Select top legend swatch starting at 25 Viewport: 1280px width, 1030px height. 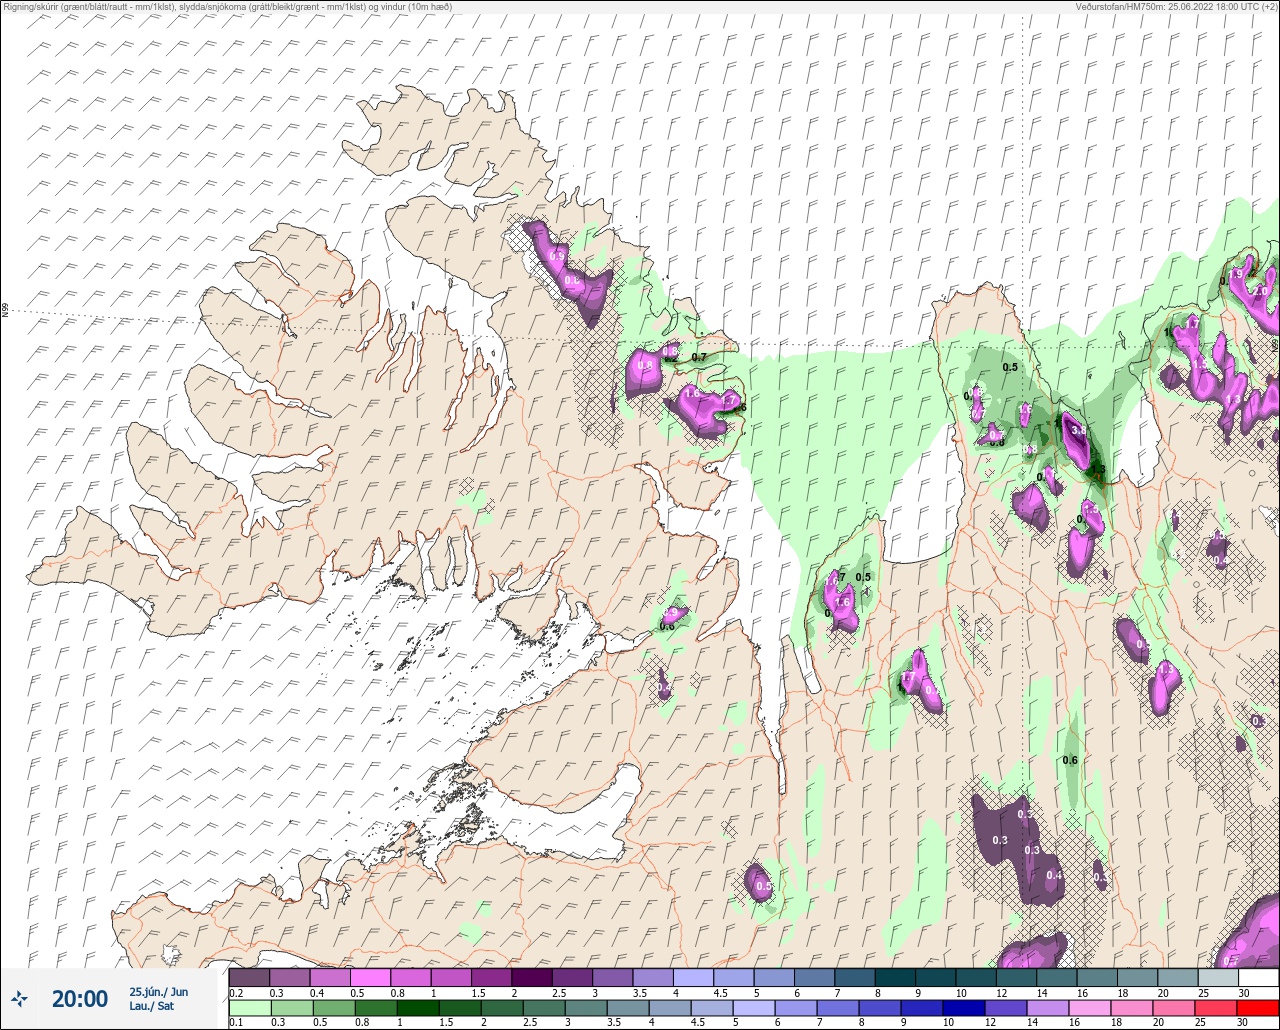pos(1219,976)
